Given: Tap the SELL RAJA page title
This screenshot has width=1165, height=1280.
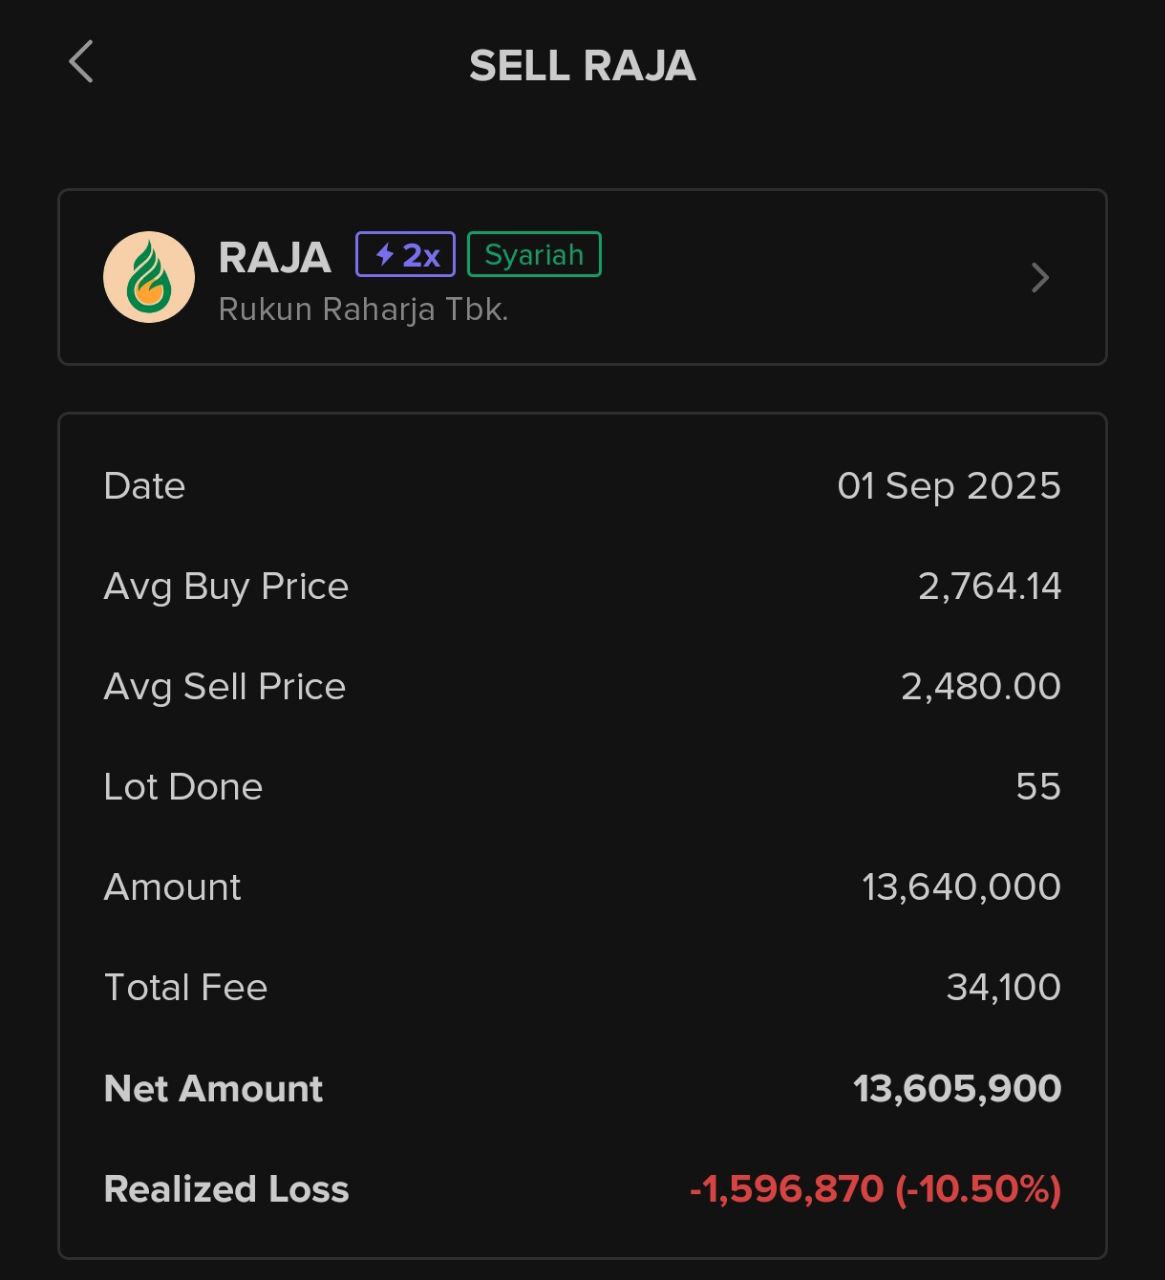Looking at the screenshot, I should click(582, 66).
